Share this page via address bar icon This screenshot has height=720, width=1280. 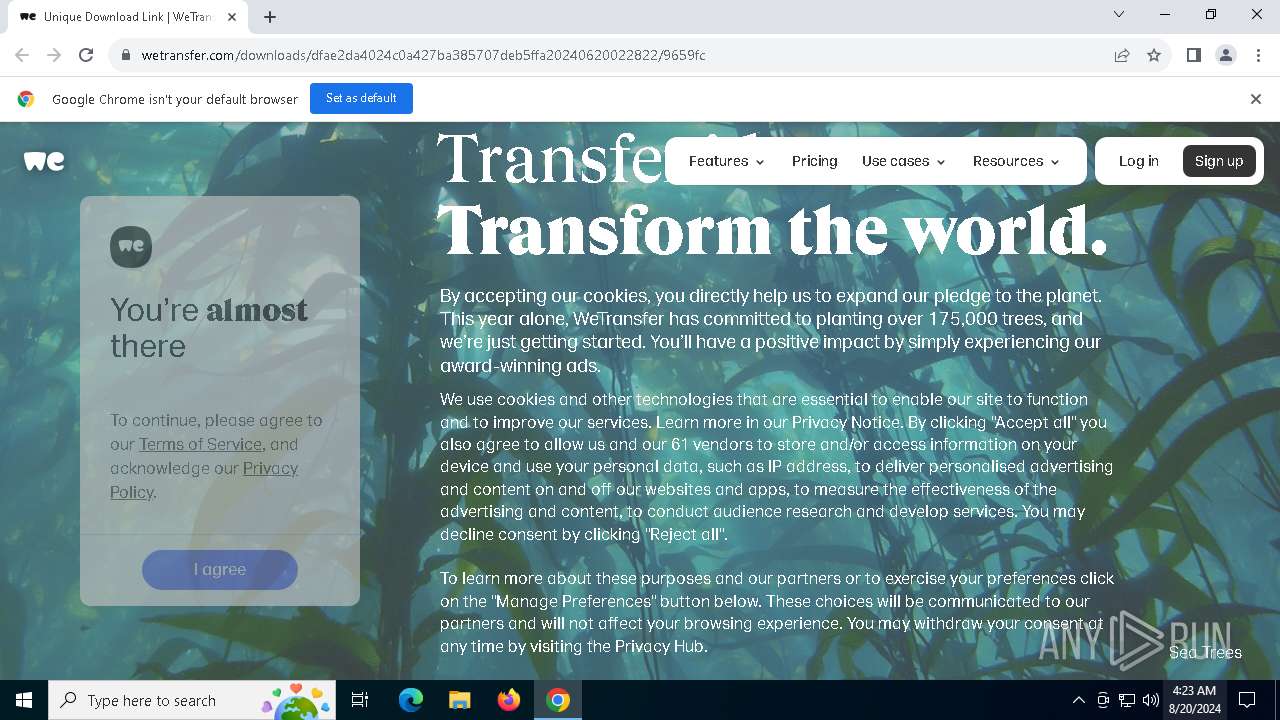1122,55
